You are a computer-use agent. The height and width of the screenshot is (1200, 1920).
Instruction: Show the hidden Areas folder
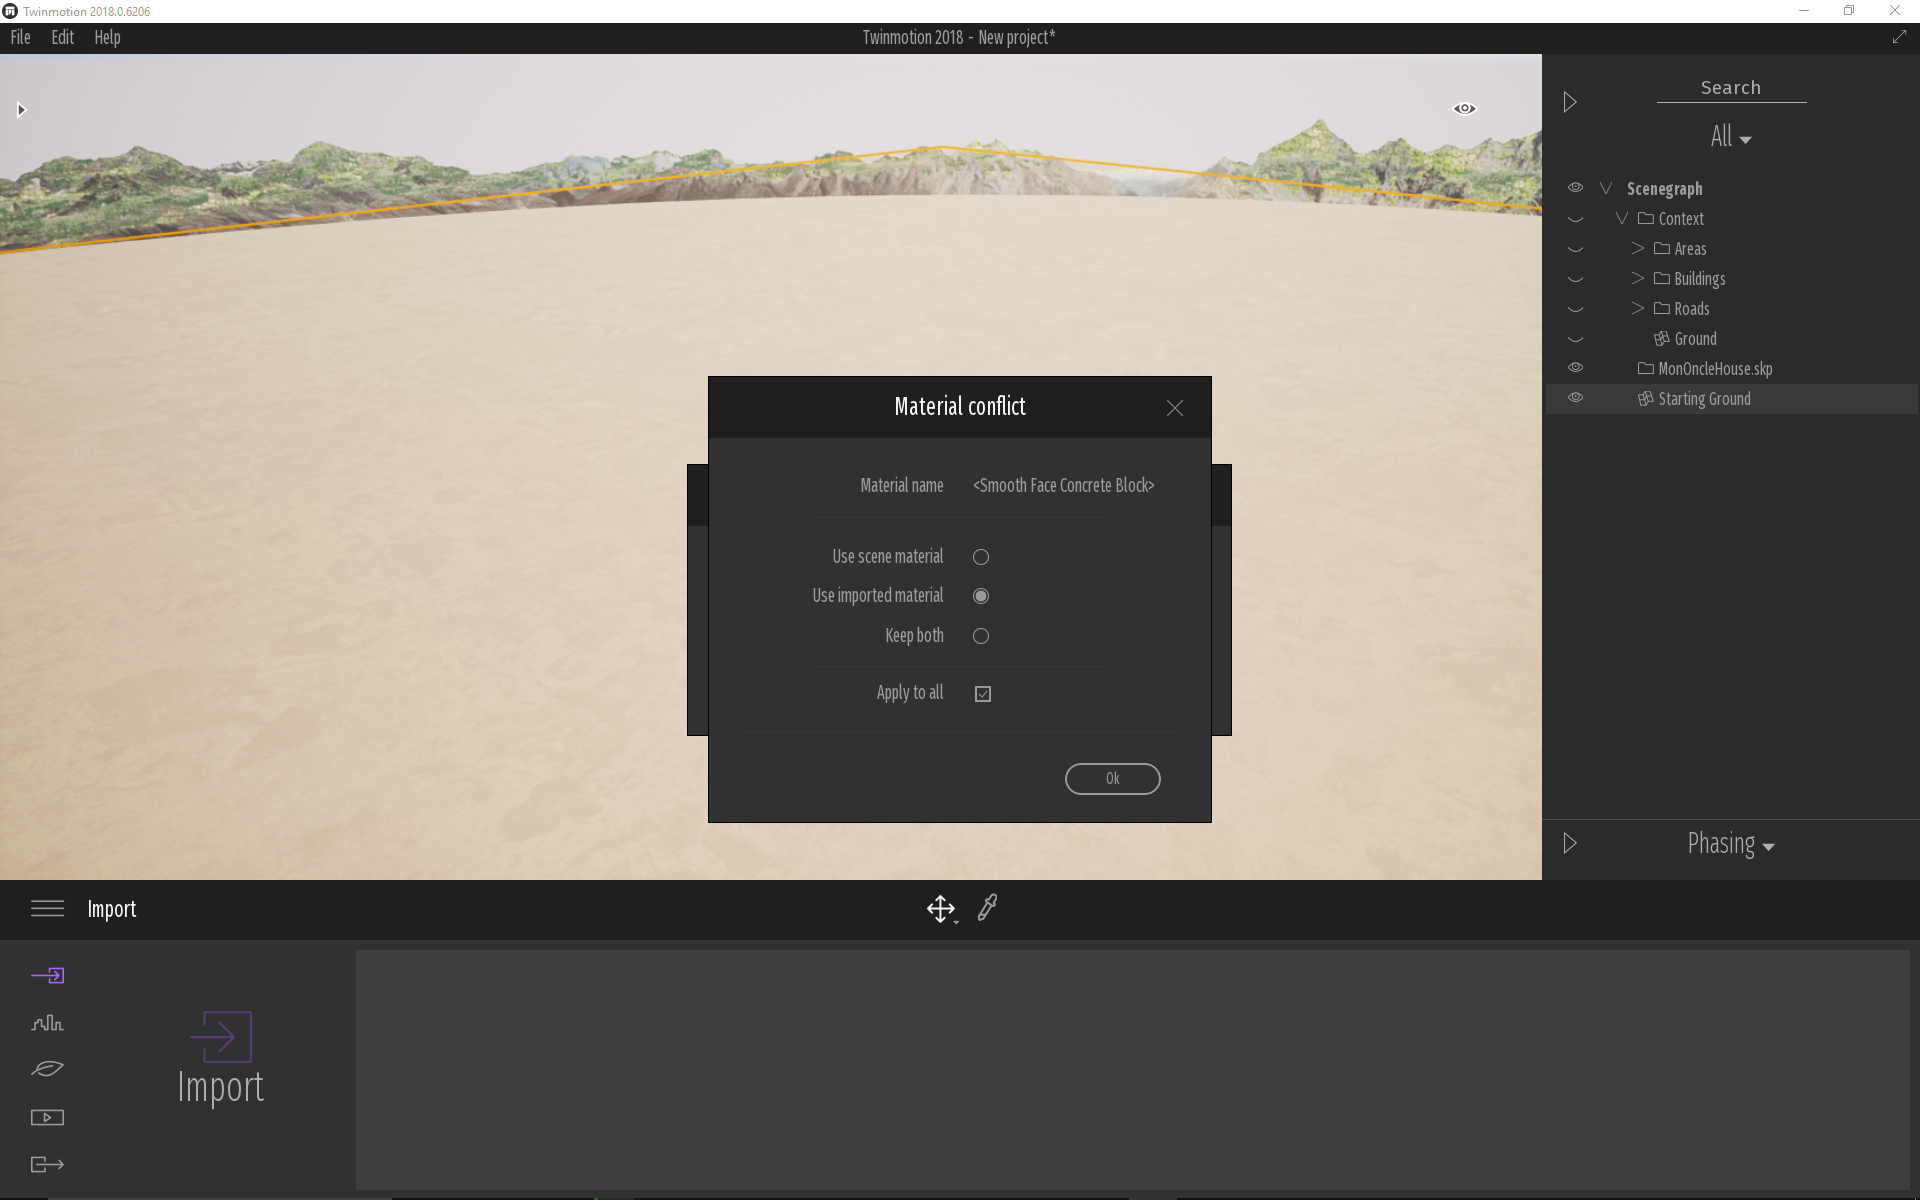click(1575, 249)
